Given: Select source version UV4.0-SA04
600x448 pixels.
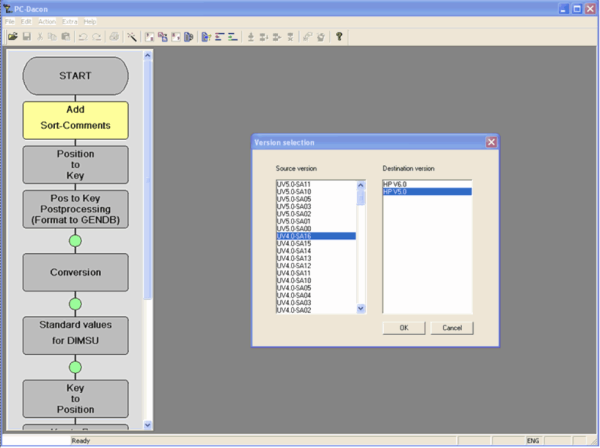Looking at the screenshot, I should [x=316, y=295].
